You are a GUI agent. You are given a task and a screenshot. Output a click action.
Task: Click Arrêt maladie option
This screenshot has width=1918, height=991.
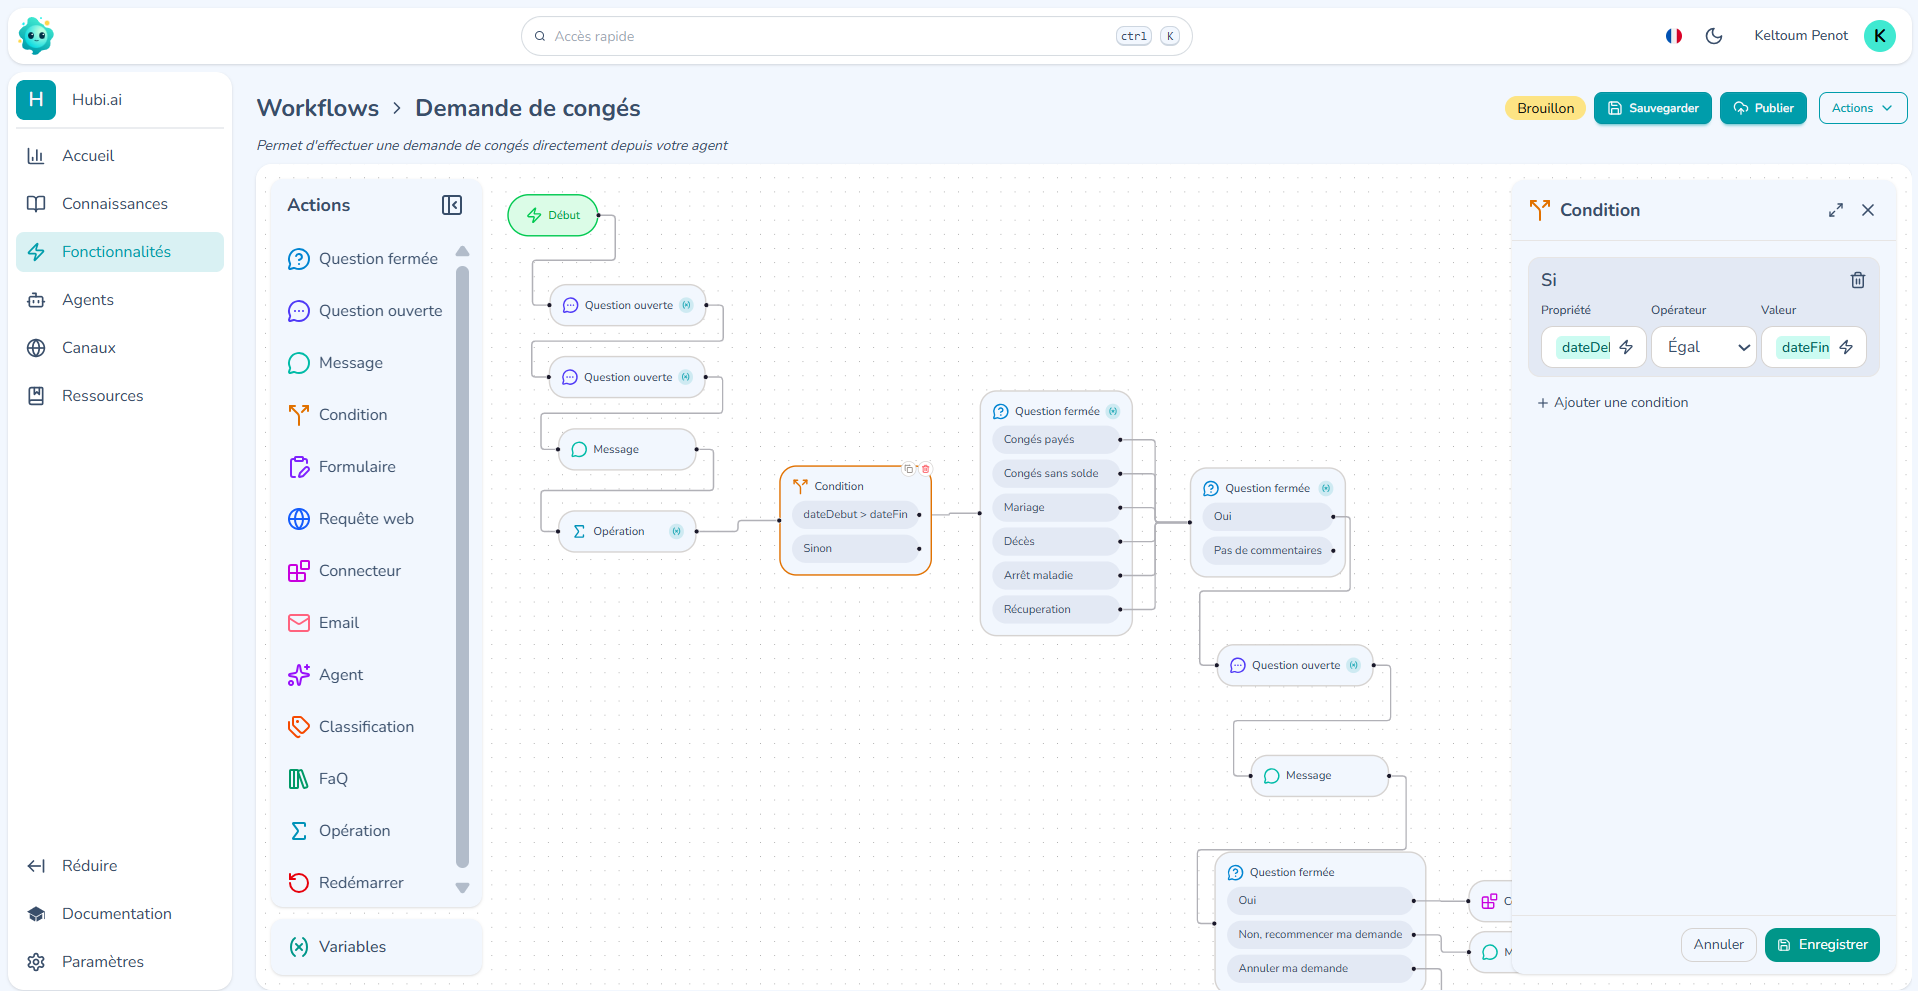click(x=1056, y=575)
